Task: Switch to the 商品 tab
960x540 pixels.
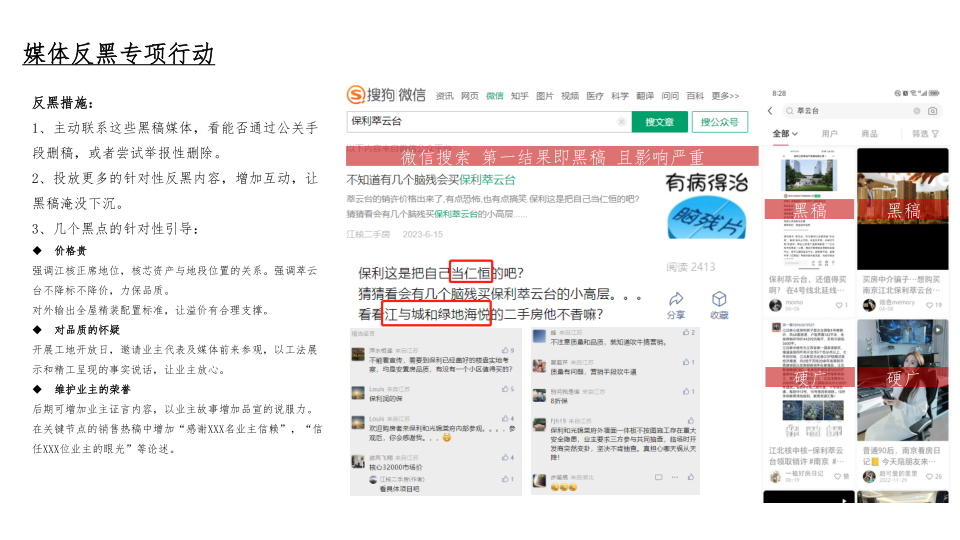Action: [x=869, y=133]
